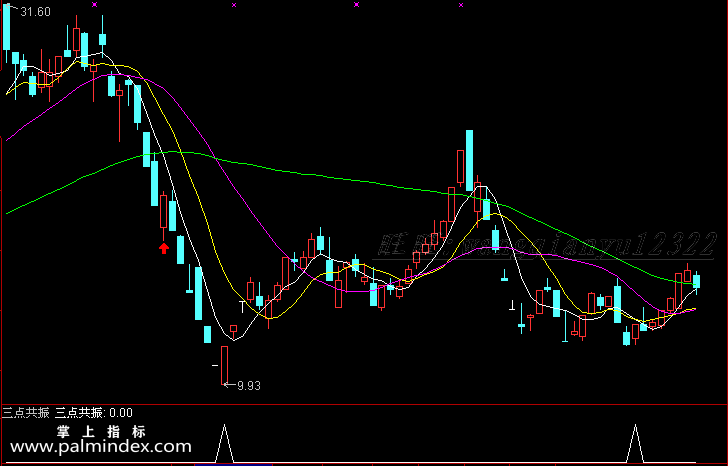The image size is (728, 466).
Task: Click the red candle marked 9.93
Action: click(225, 365)
